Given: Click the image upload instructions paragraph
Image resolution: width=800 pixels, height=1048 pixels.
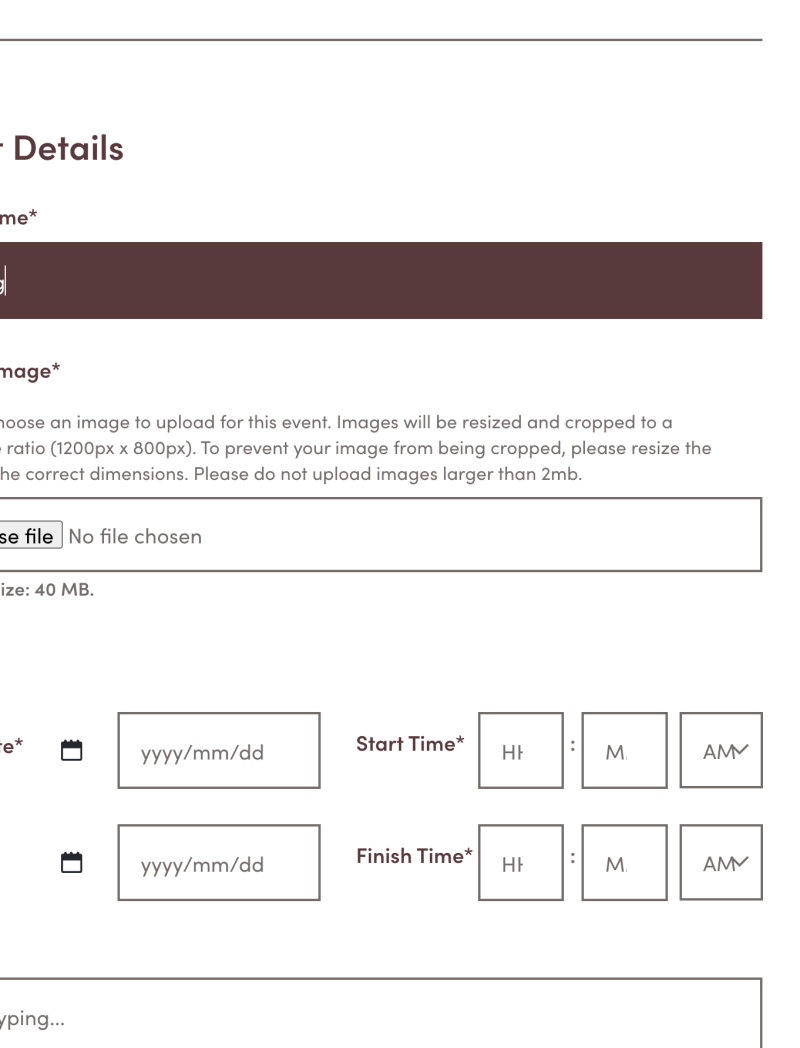Looking at the screenshot, I should click(x=350, y=448).
